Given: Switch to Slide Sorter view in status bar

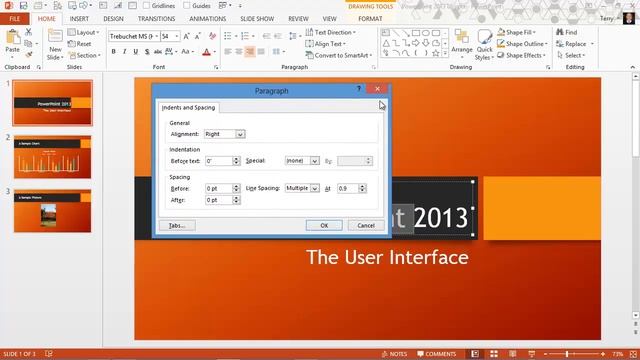Looking at the screenshot, I should 494,354.
